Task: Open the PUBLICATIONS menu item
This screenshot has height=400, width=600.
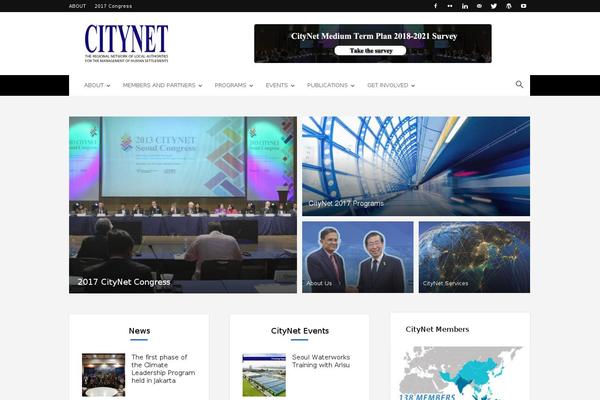Action: click(x=327, y=85)
